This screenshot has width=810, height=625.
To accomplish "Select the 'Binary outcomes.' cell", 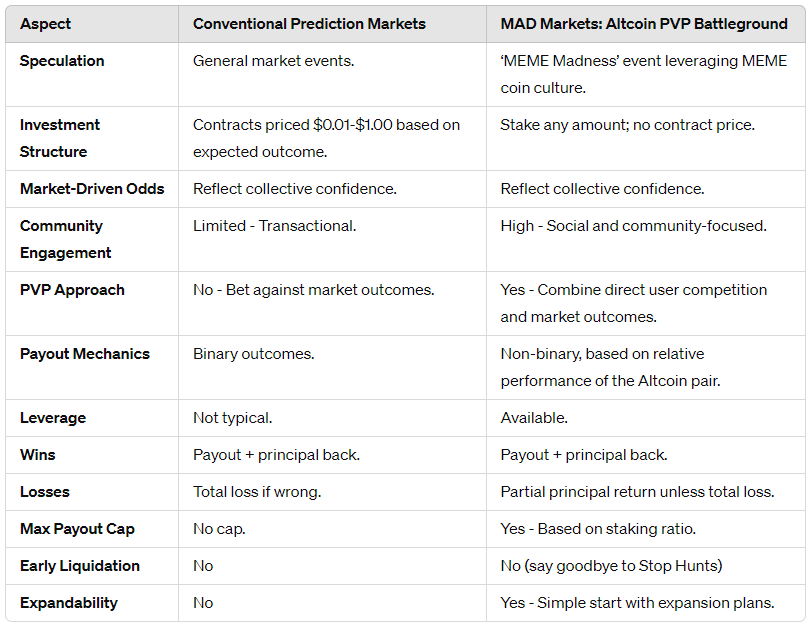I will [253, 354].
